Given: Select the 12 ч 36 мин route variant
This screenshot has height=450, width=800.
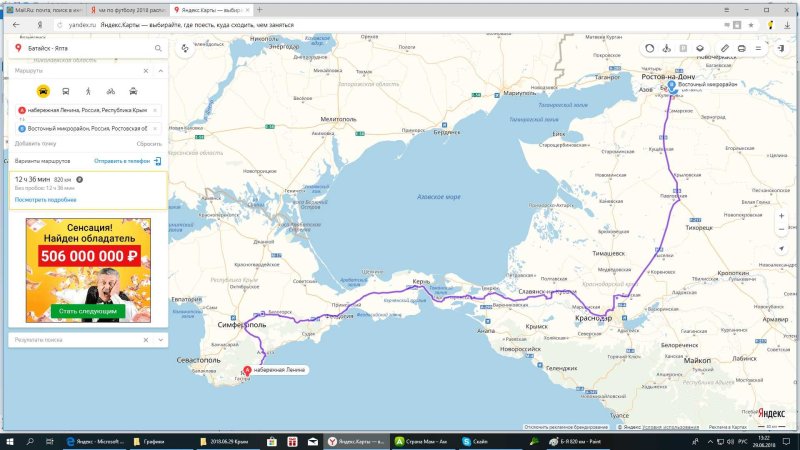Looking at the screenshot, I should tap(88, 190).
